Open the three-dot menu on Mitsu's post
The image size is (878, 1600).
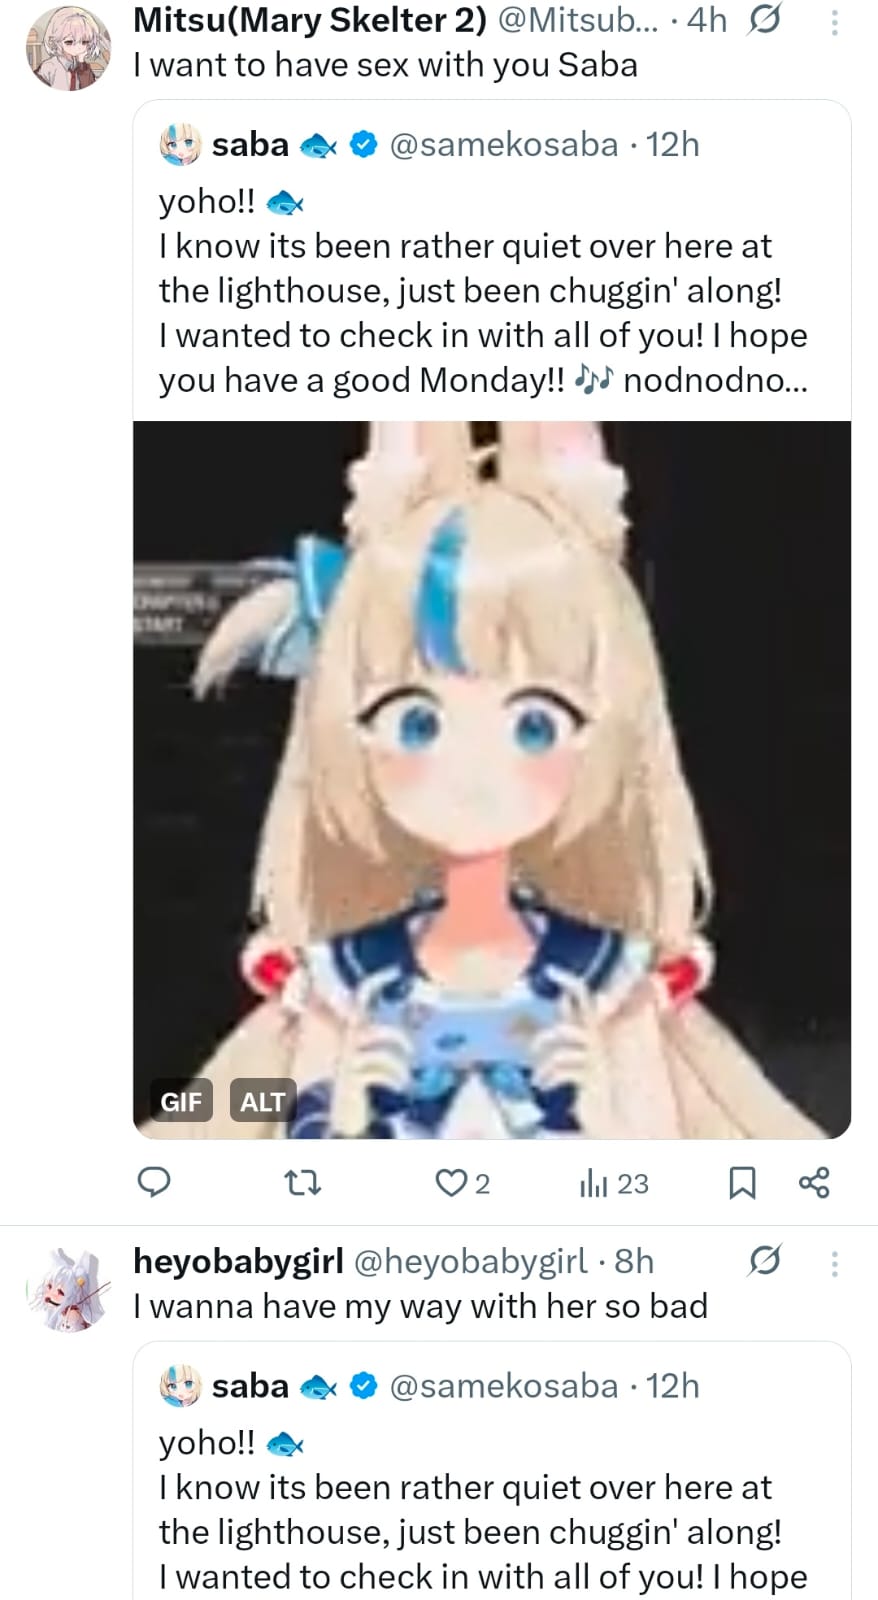pyautogui.click(x=834, y=21)
